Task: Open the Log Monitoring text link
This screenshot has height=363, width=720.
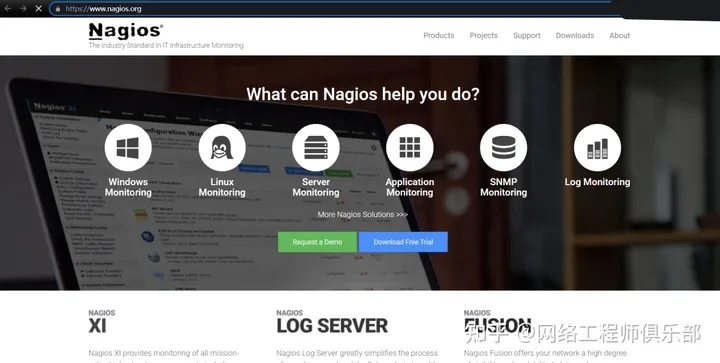Action: click(x=597, y=182)
